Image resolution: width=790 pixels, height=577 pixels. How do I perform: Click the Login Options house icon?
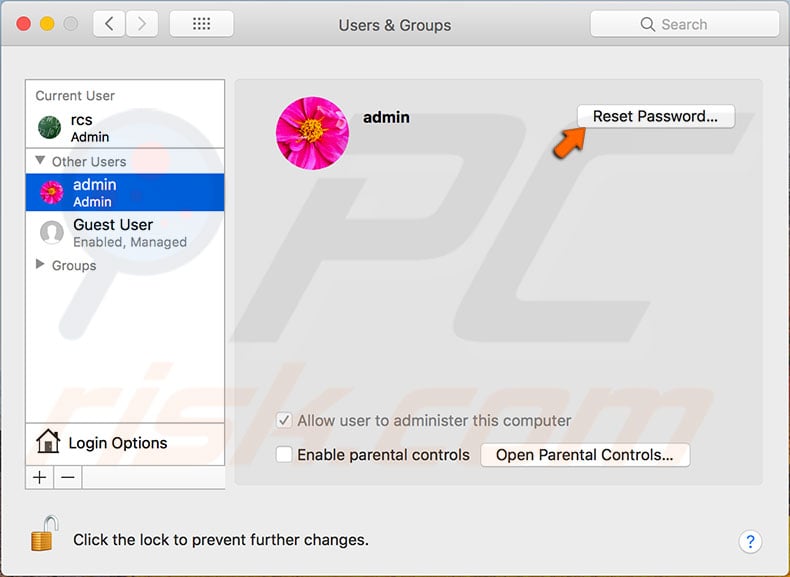(x=48, y=441)
